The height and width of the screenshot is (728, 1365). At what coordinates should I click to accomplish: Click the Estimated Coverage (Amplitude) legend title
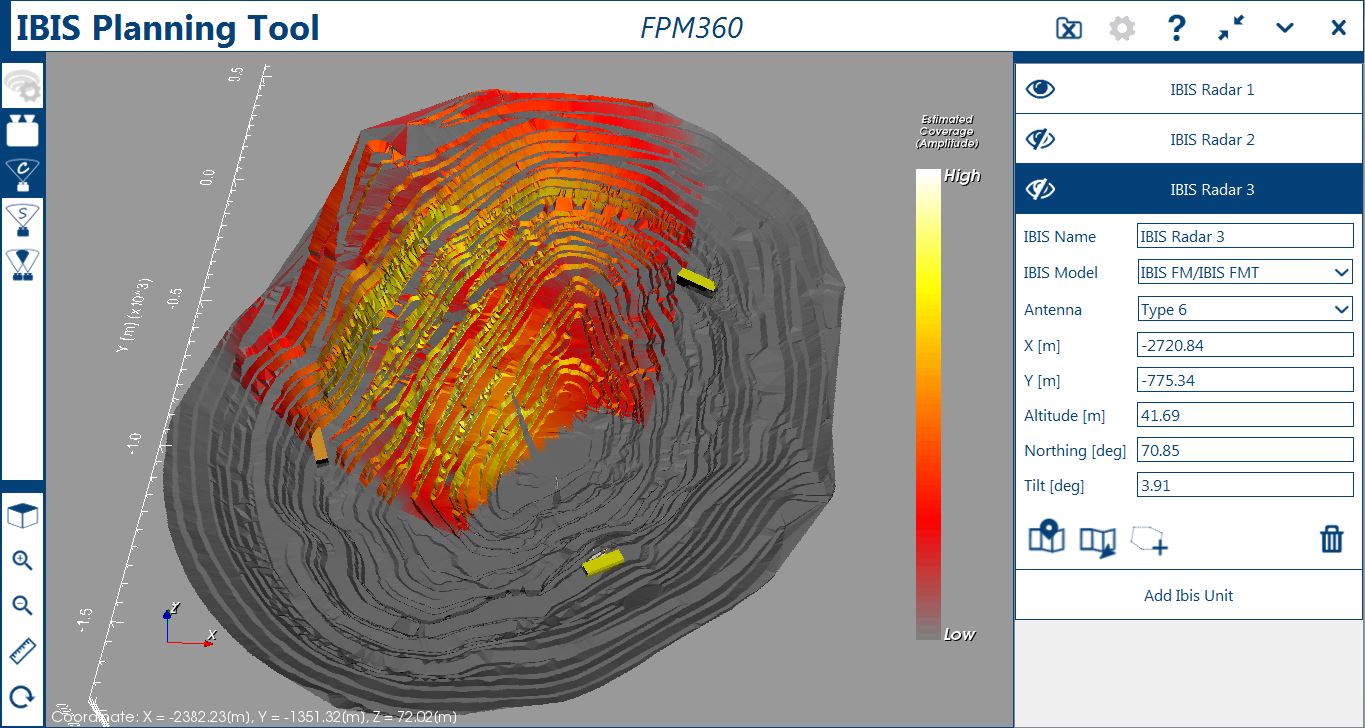947,131
